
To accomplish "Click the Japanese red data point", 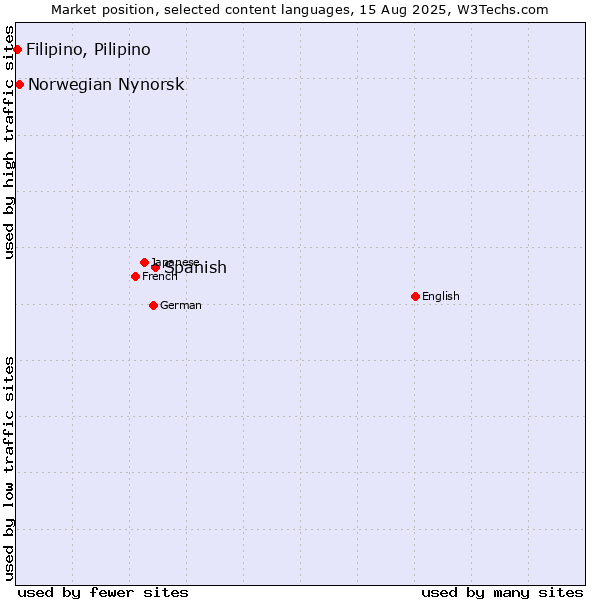I will 144,262.
